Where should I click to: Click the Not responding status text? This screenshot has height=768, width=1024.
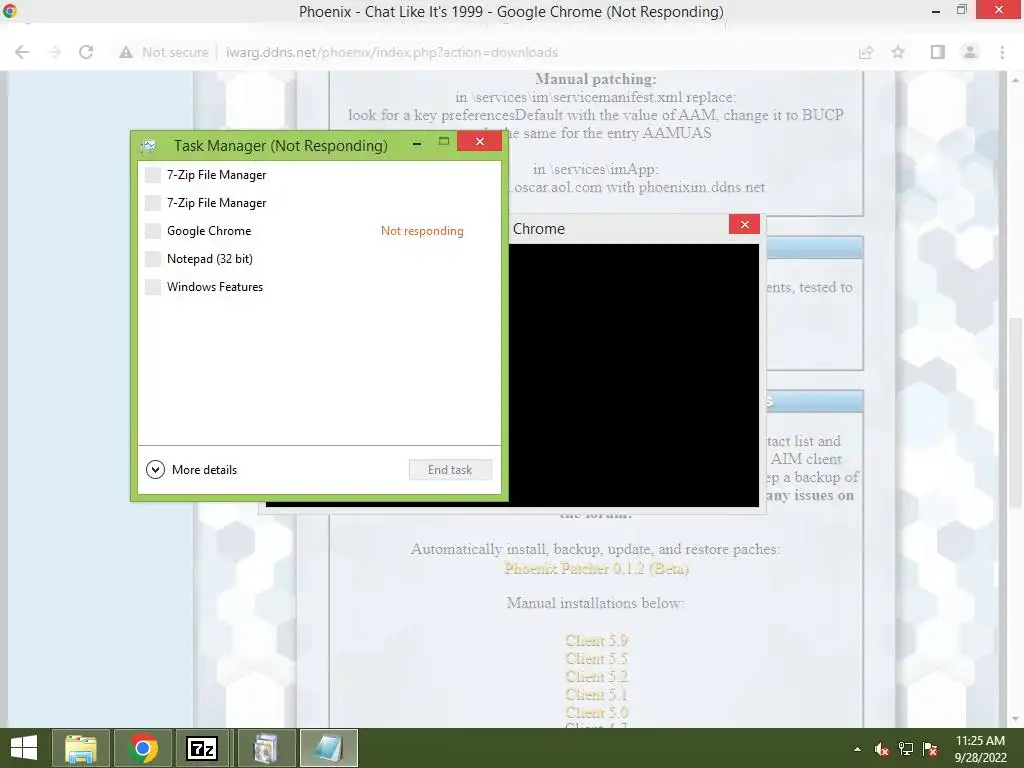[422, 231]
